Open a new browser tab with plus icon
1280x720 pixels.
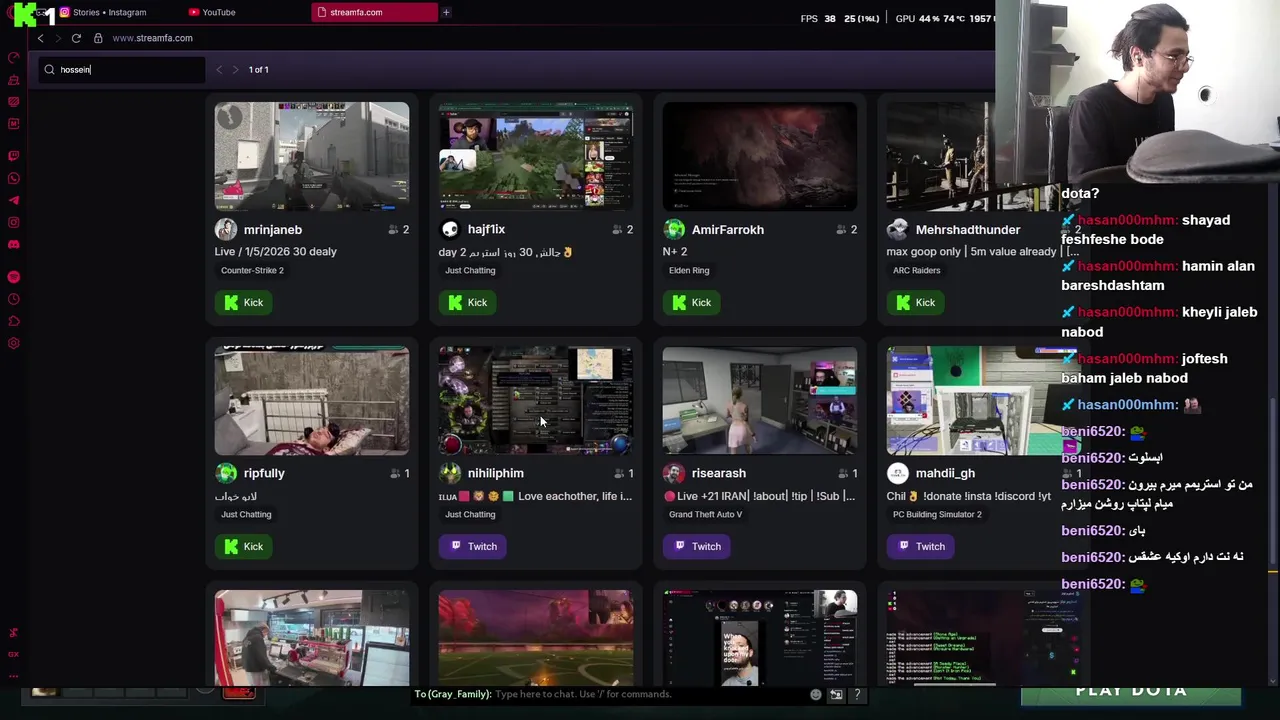click(x=446, y=12)
